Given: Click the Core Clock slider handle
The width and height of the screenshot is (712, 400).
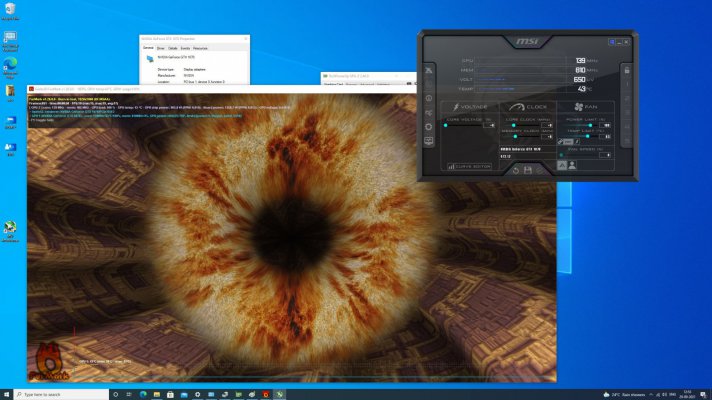Looking at the screenshot, I should (514, 125).
